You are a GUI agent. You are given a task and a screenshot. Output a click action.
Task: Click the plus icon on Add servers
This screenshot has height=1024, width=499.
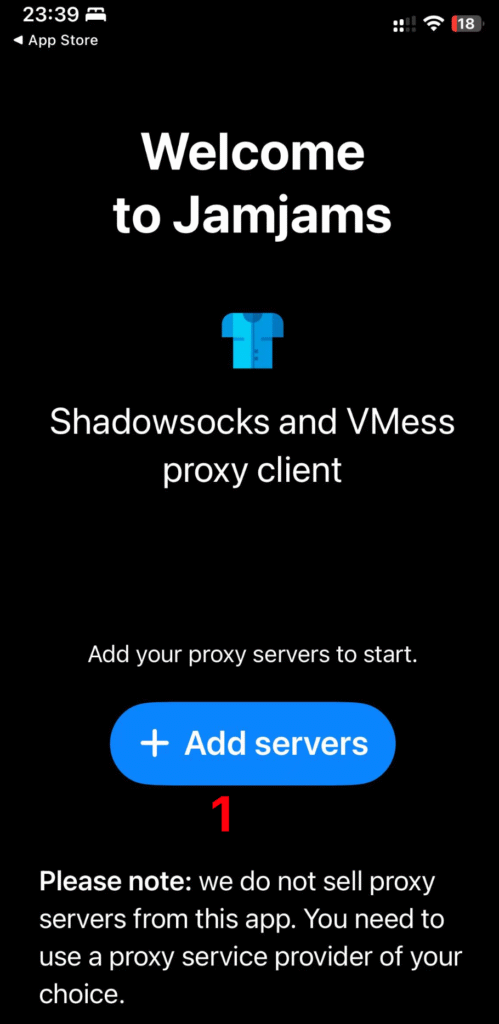point(155,744)
